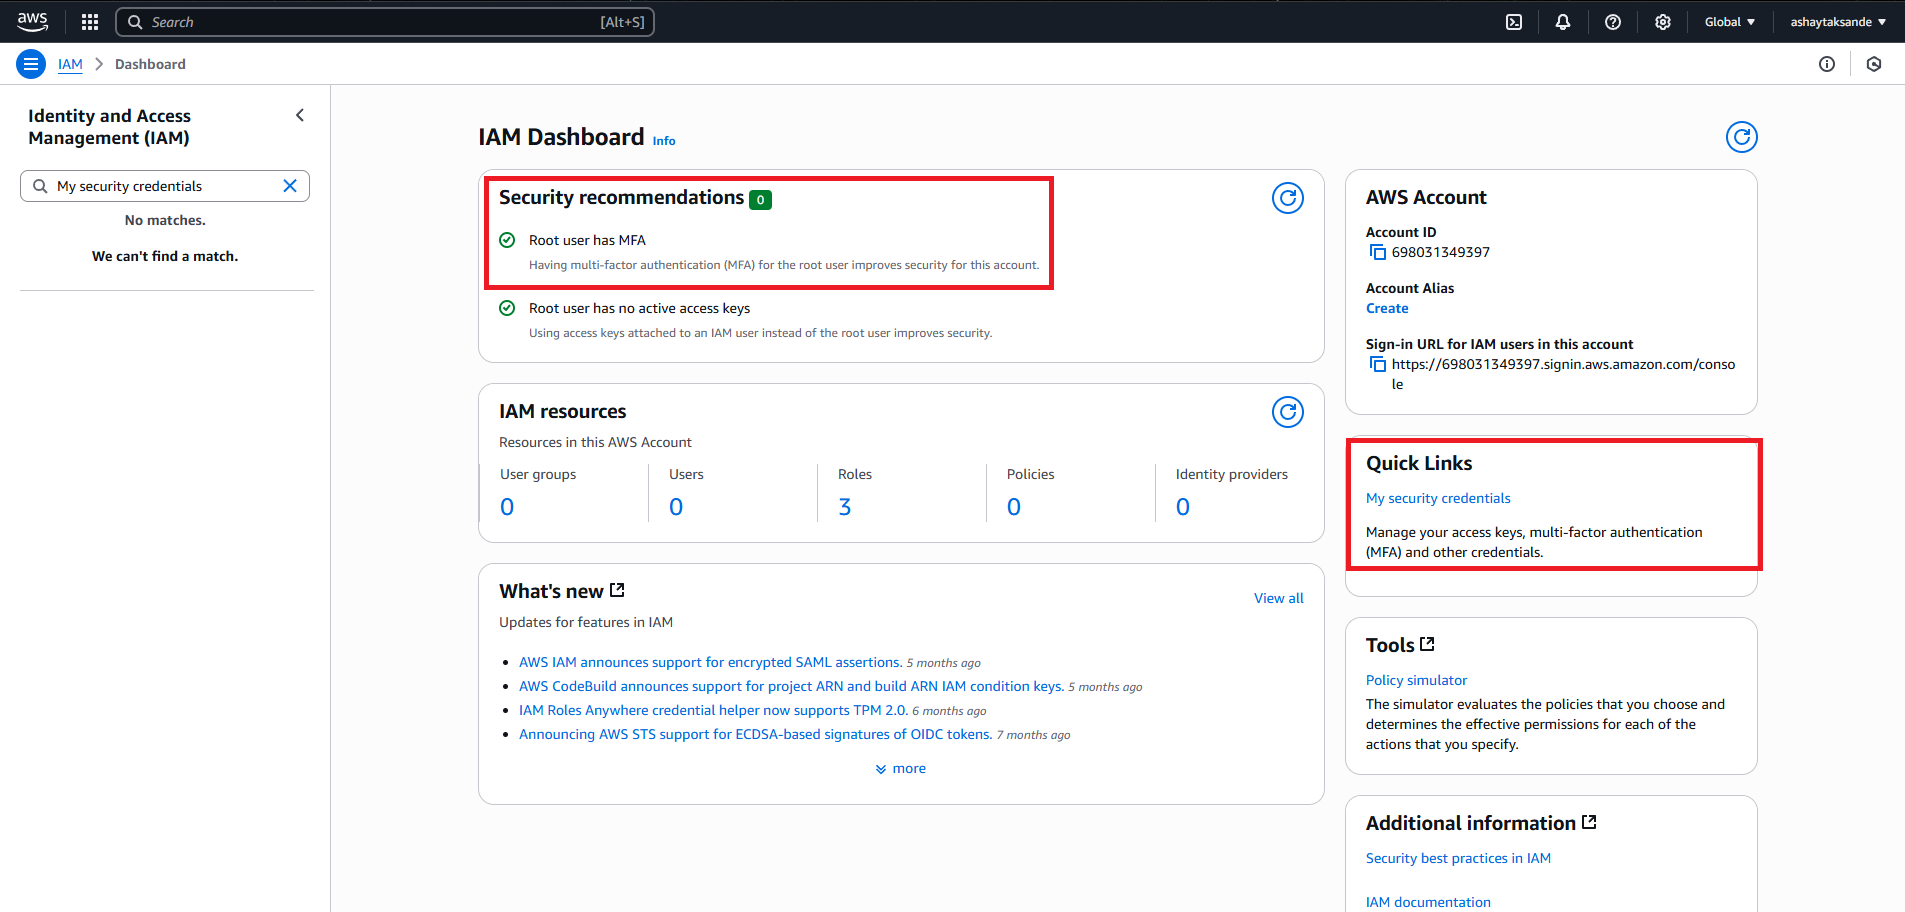
Task: Click the top search bar
Action: pos(385,22)
